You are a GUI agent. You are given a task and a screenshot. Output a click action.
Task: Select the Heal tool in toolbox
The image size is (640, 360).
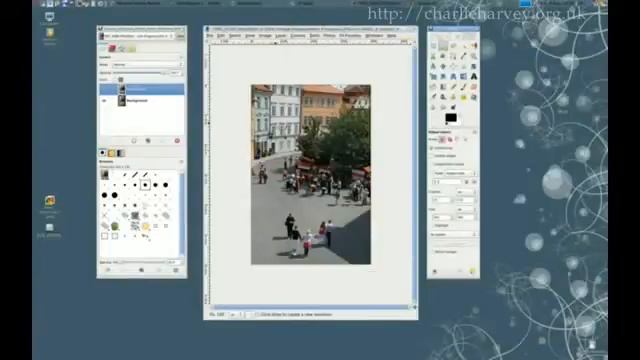point(463,97)
